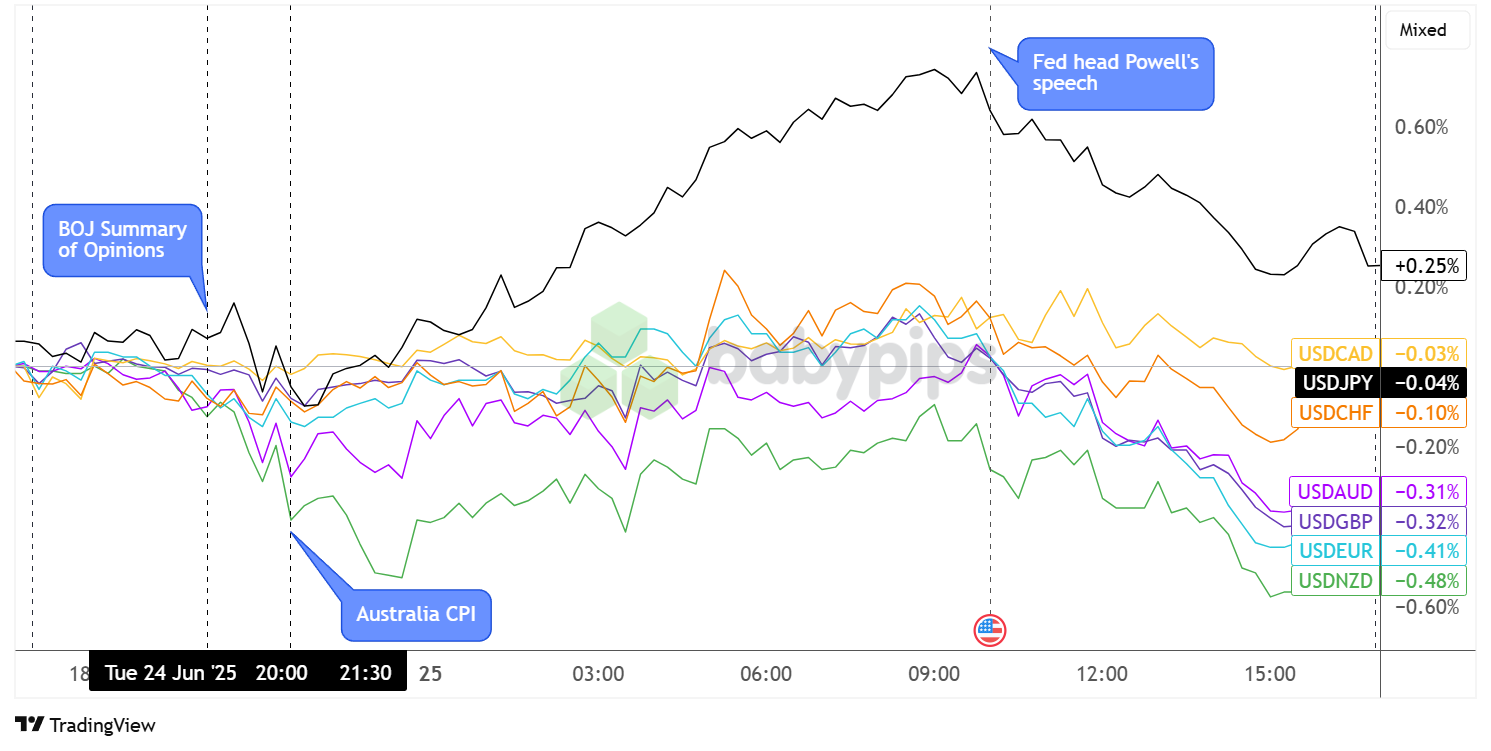The height and width of the screenshot is (751, 1491).
Task: Select the USDEUR symbol label
Action: point(1335,550)
